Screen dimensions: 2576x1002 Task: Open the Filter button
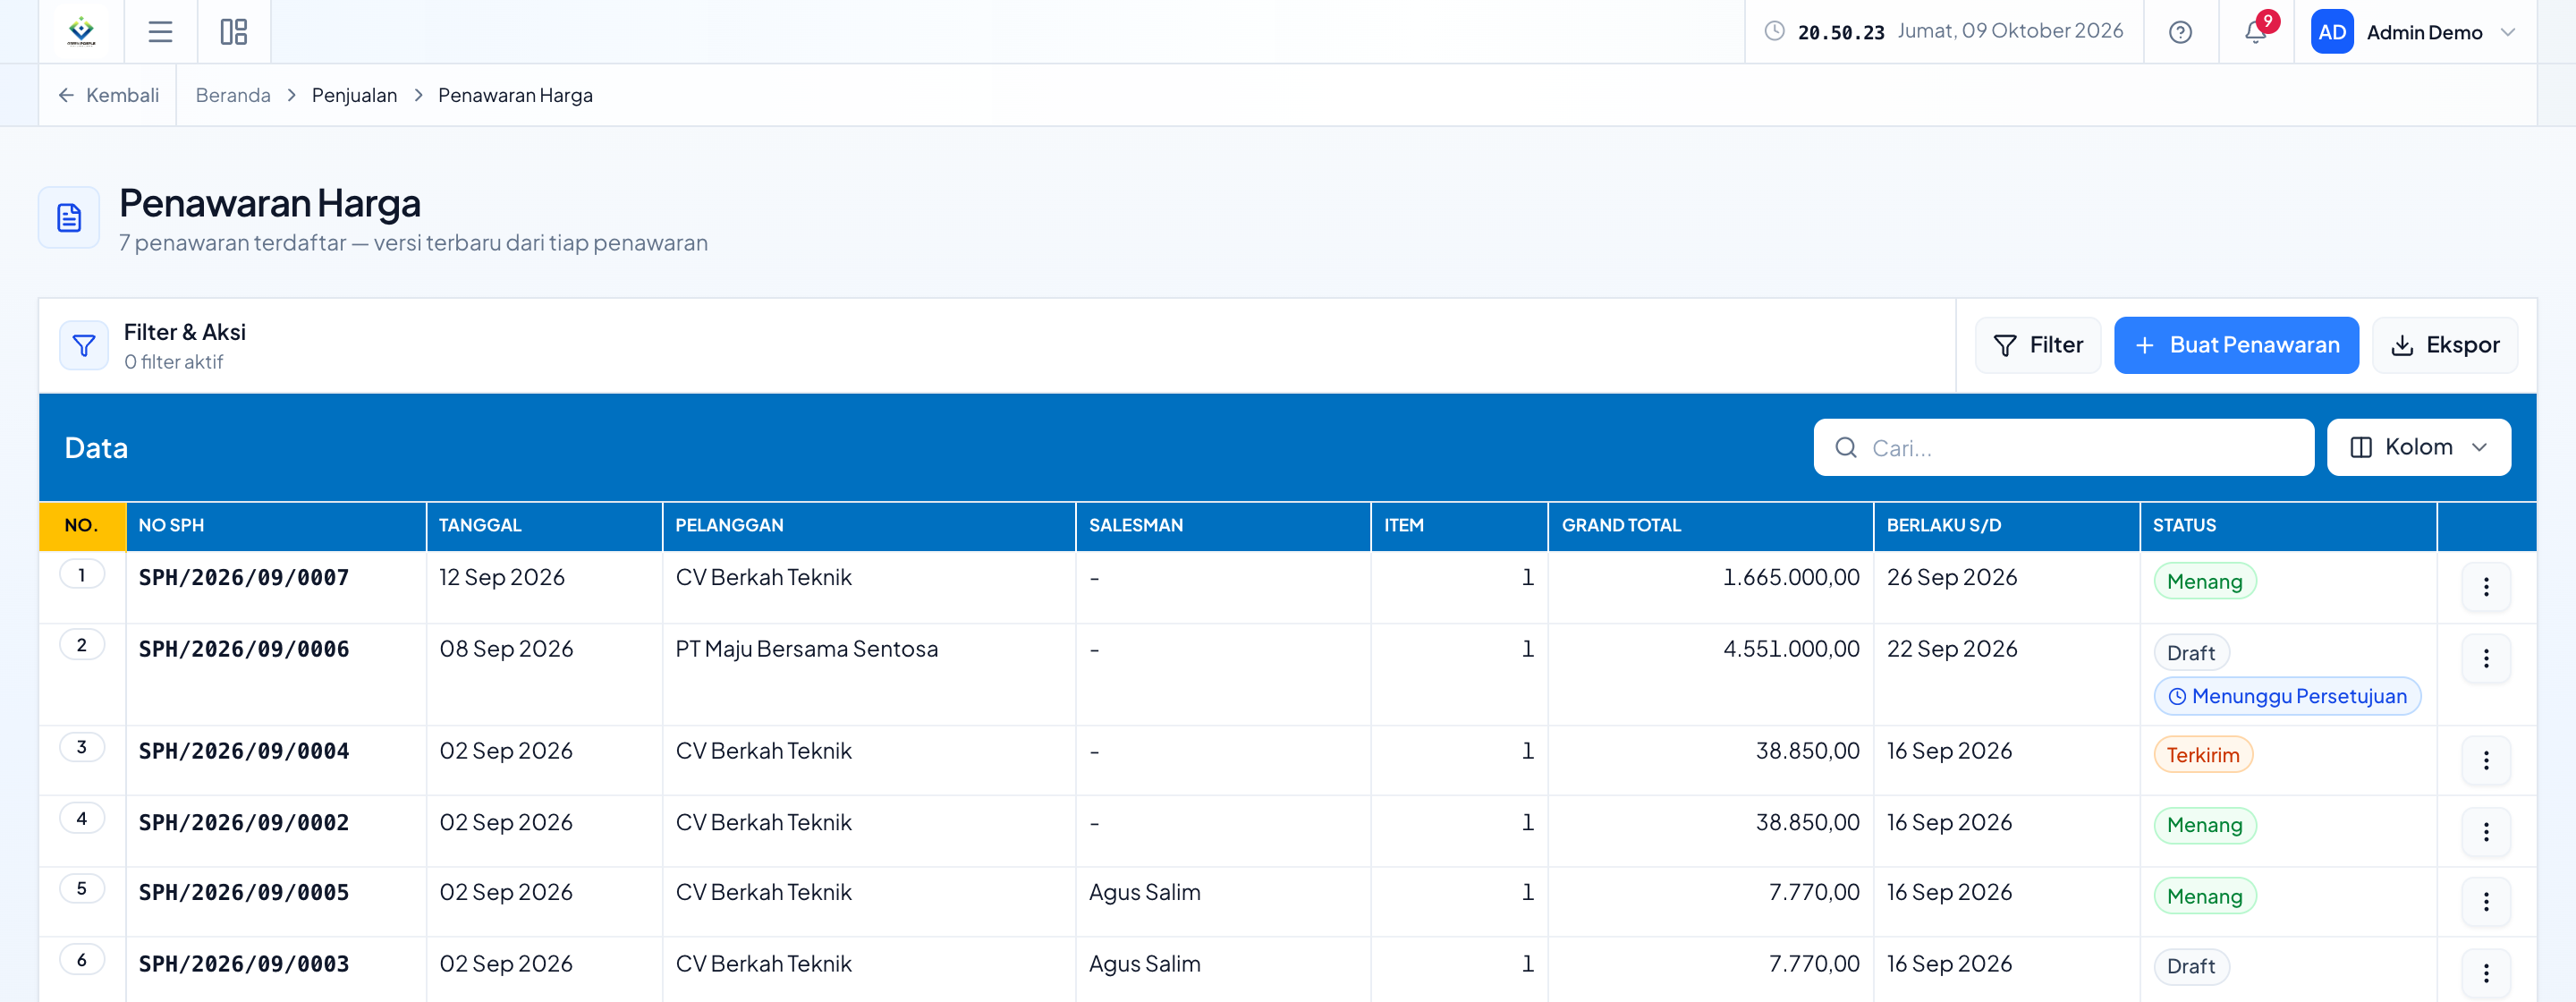click(2037, 345)
